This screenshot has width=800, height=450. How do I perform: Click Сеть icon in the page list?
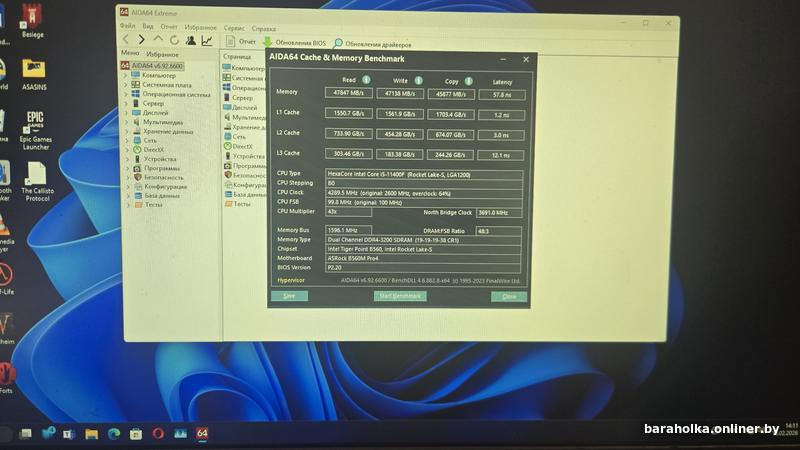point(228,136)
